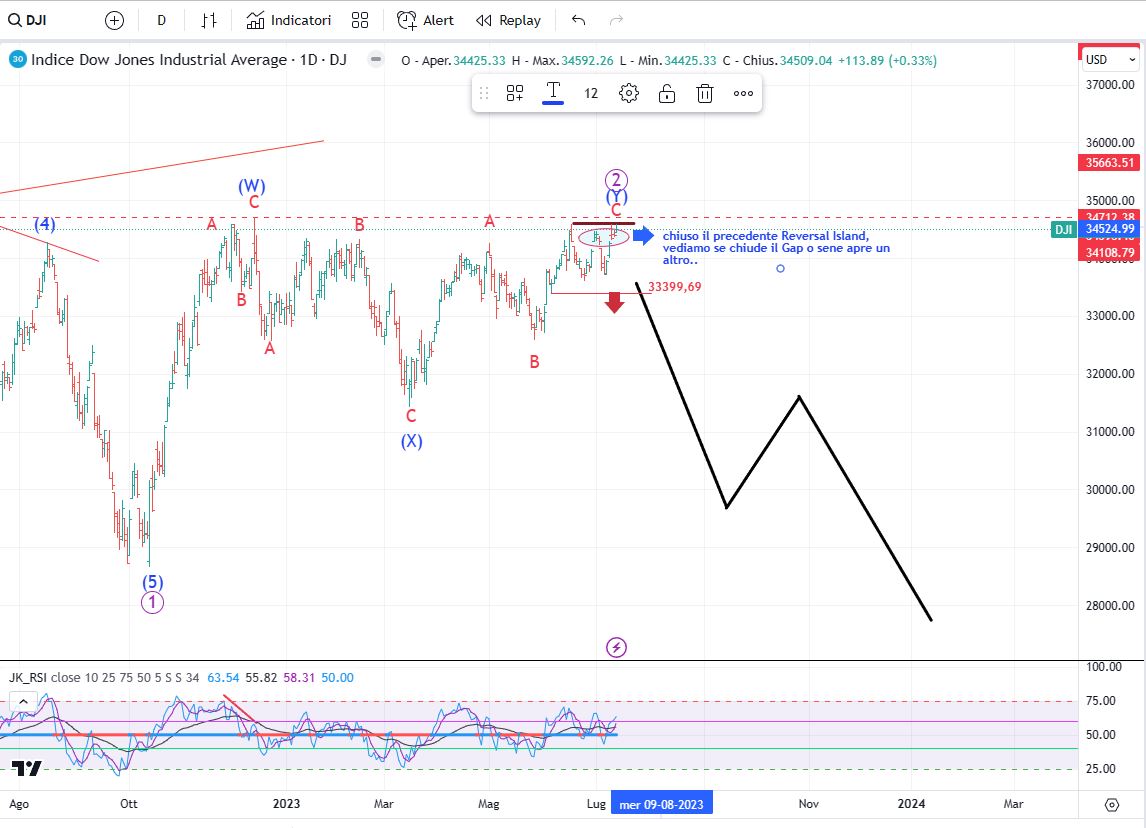The image size is (1146, 828).
Task: Select the (Y) wave label
Action: (x=617, y=197)
